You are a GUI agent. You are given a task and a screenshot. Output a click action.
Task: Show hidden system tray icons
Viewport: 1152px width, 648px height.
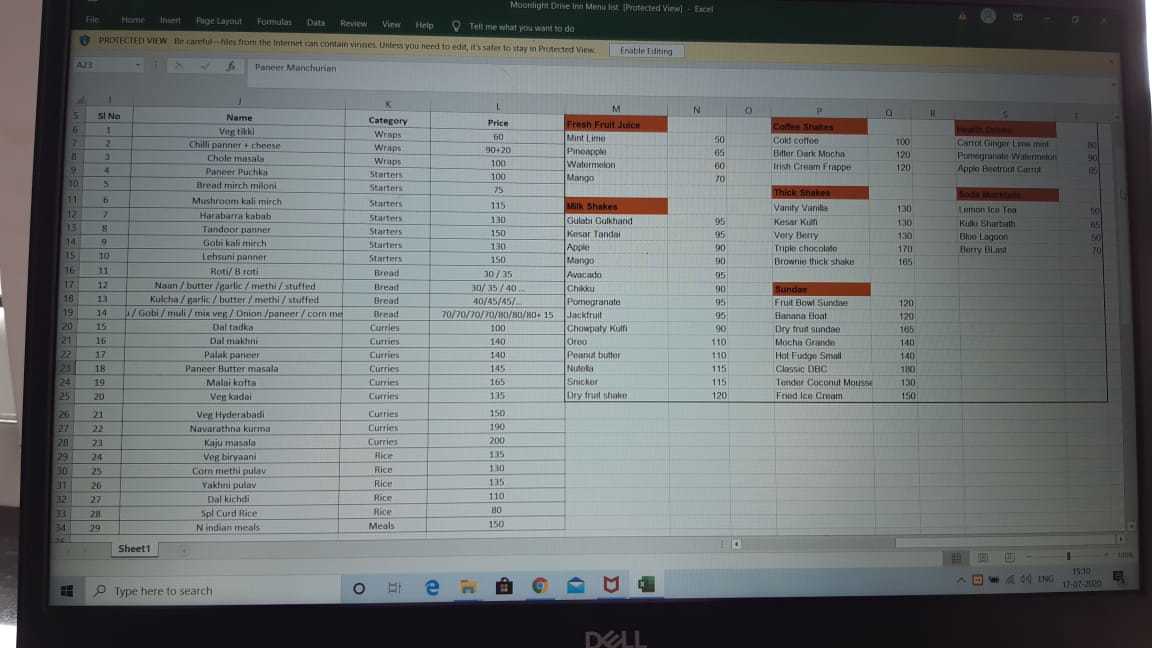click(962, 579)
